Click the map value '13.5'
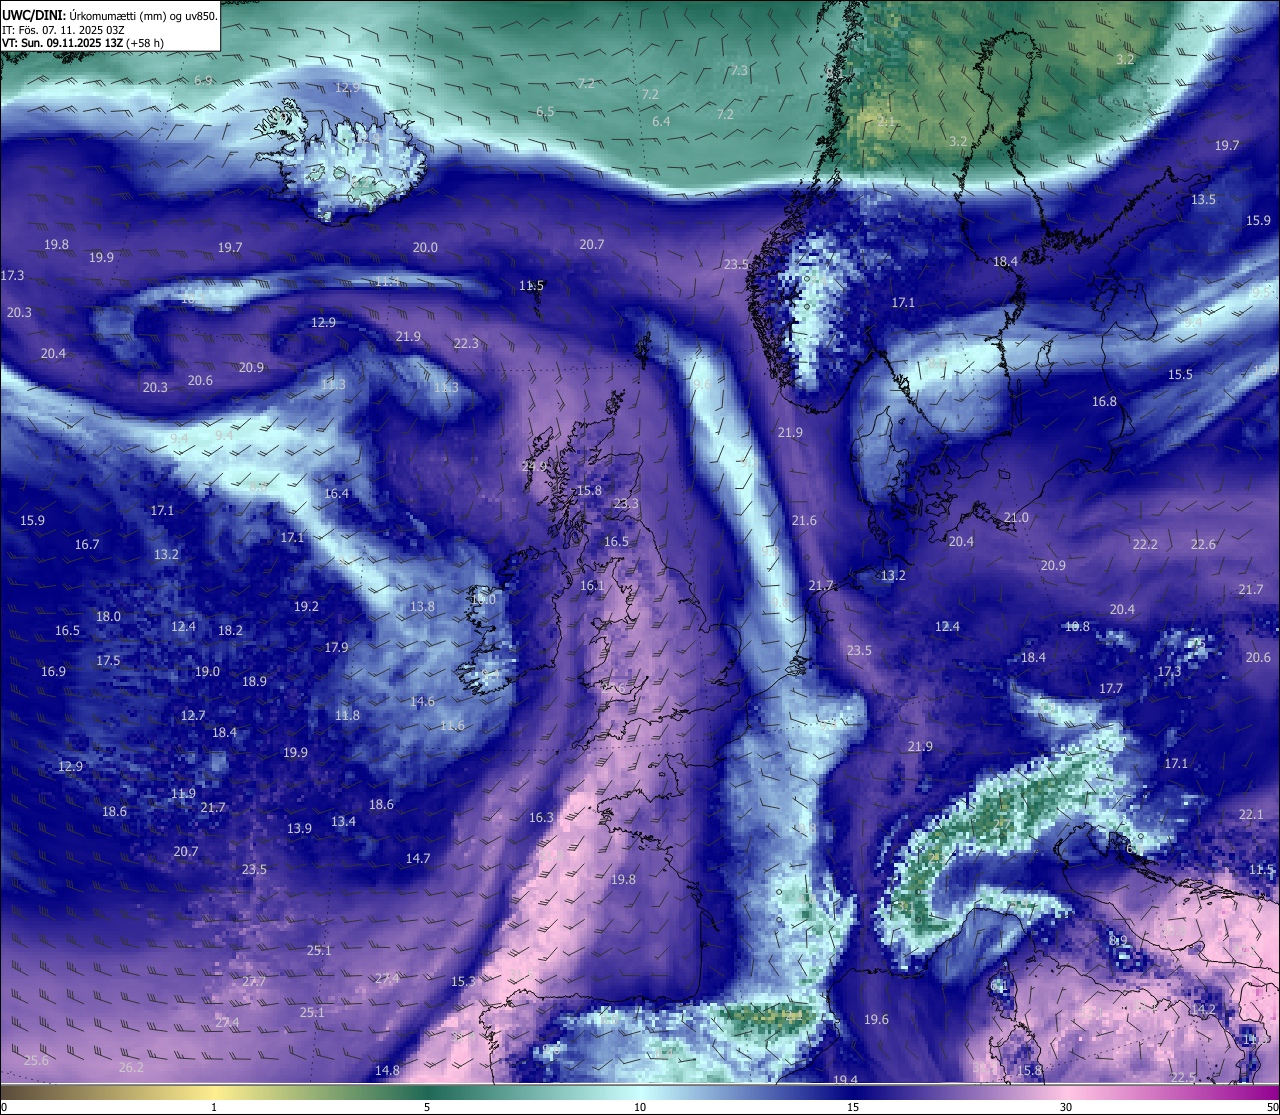The height and width of the screenshot is (1115, 1280). click(x=1203, y=199)
